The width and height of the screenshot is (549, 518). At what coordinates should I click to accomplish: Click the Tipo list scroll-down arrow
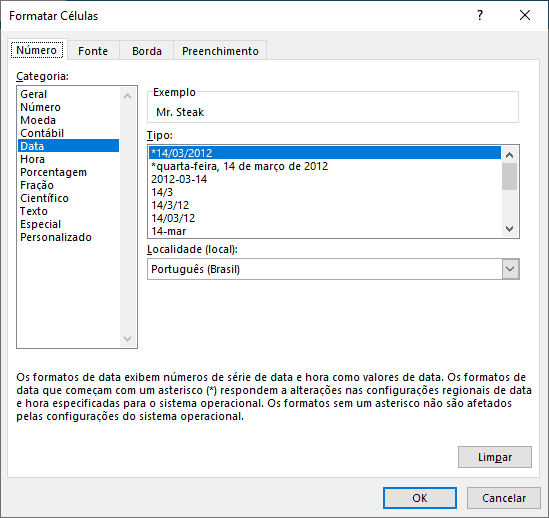[x=509, y=229]
